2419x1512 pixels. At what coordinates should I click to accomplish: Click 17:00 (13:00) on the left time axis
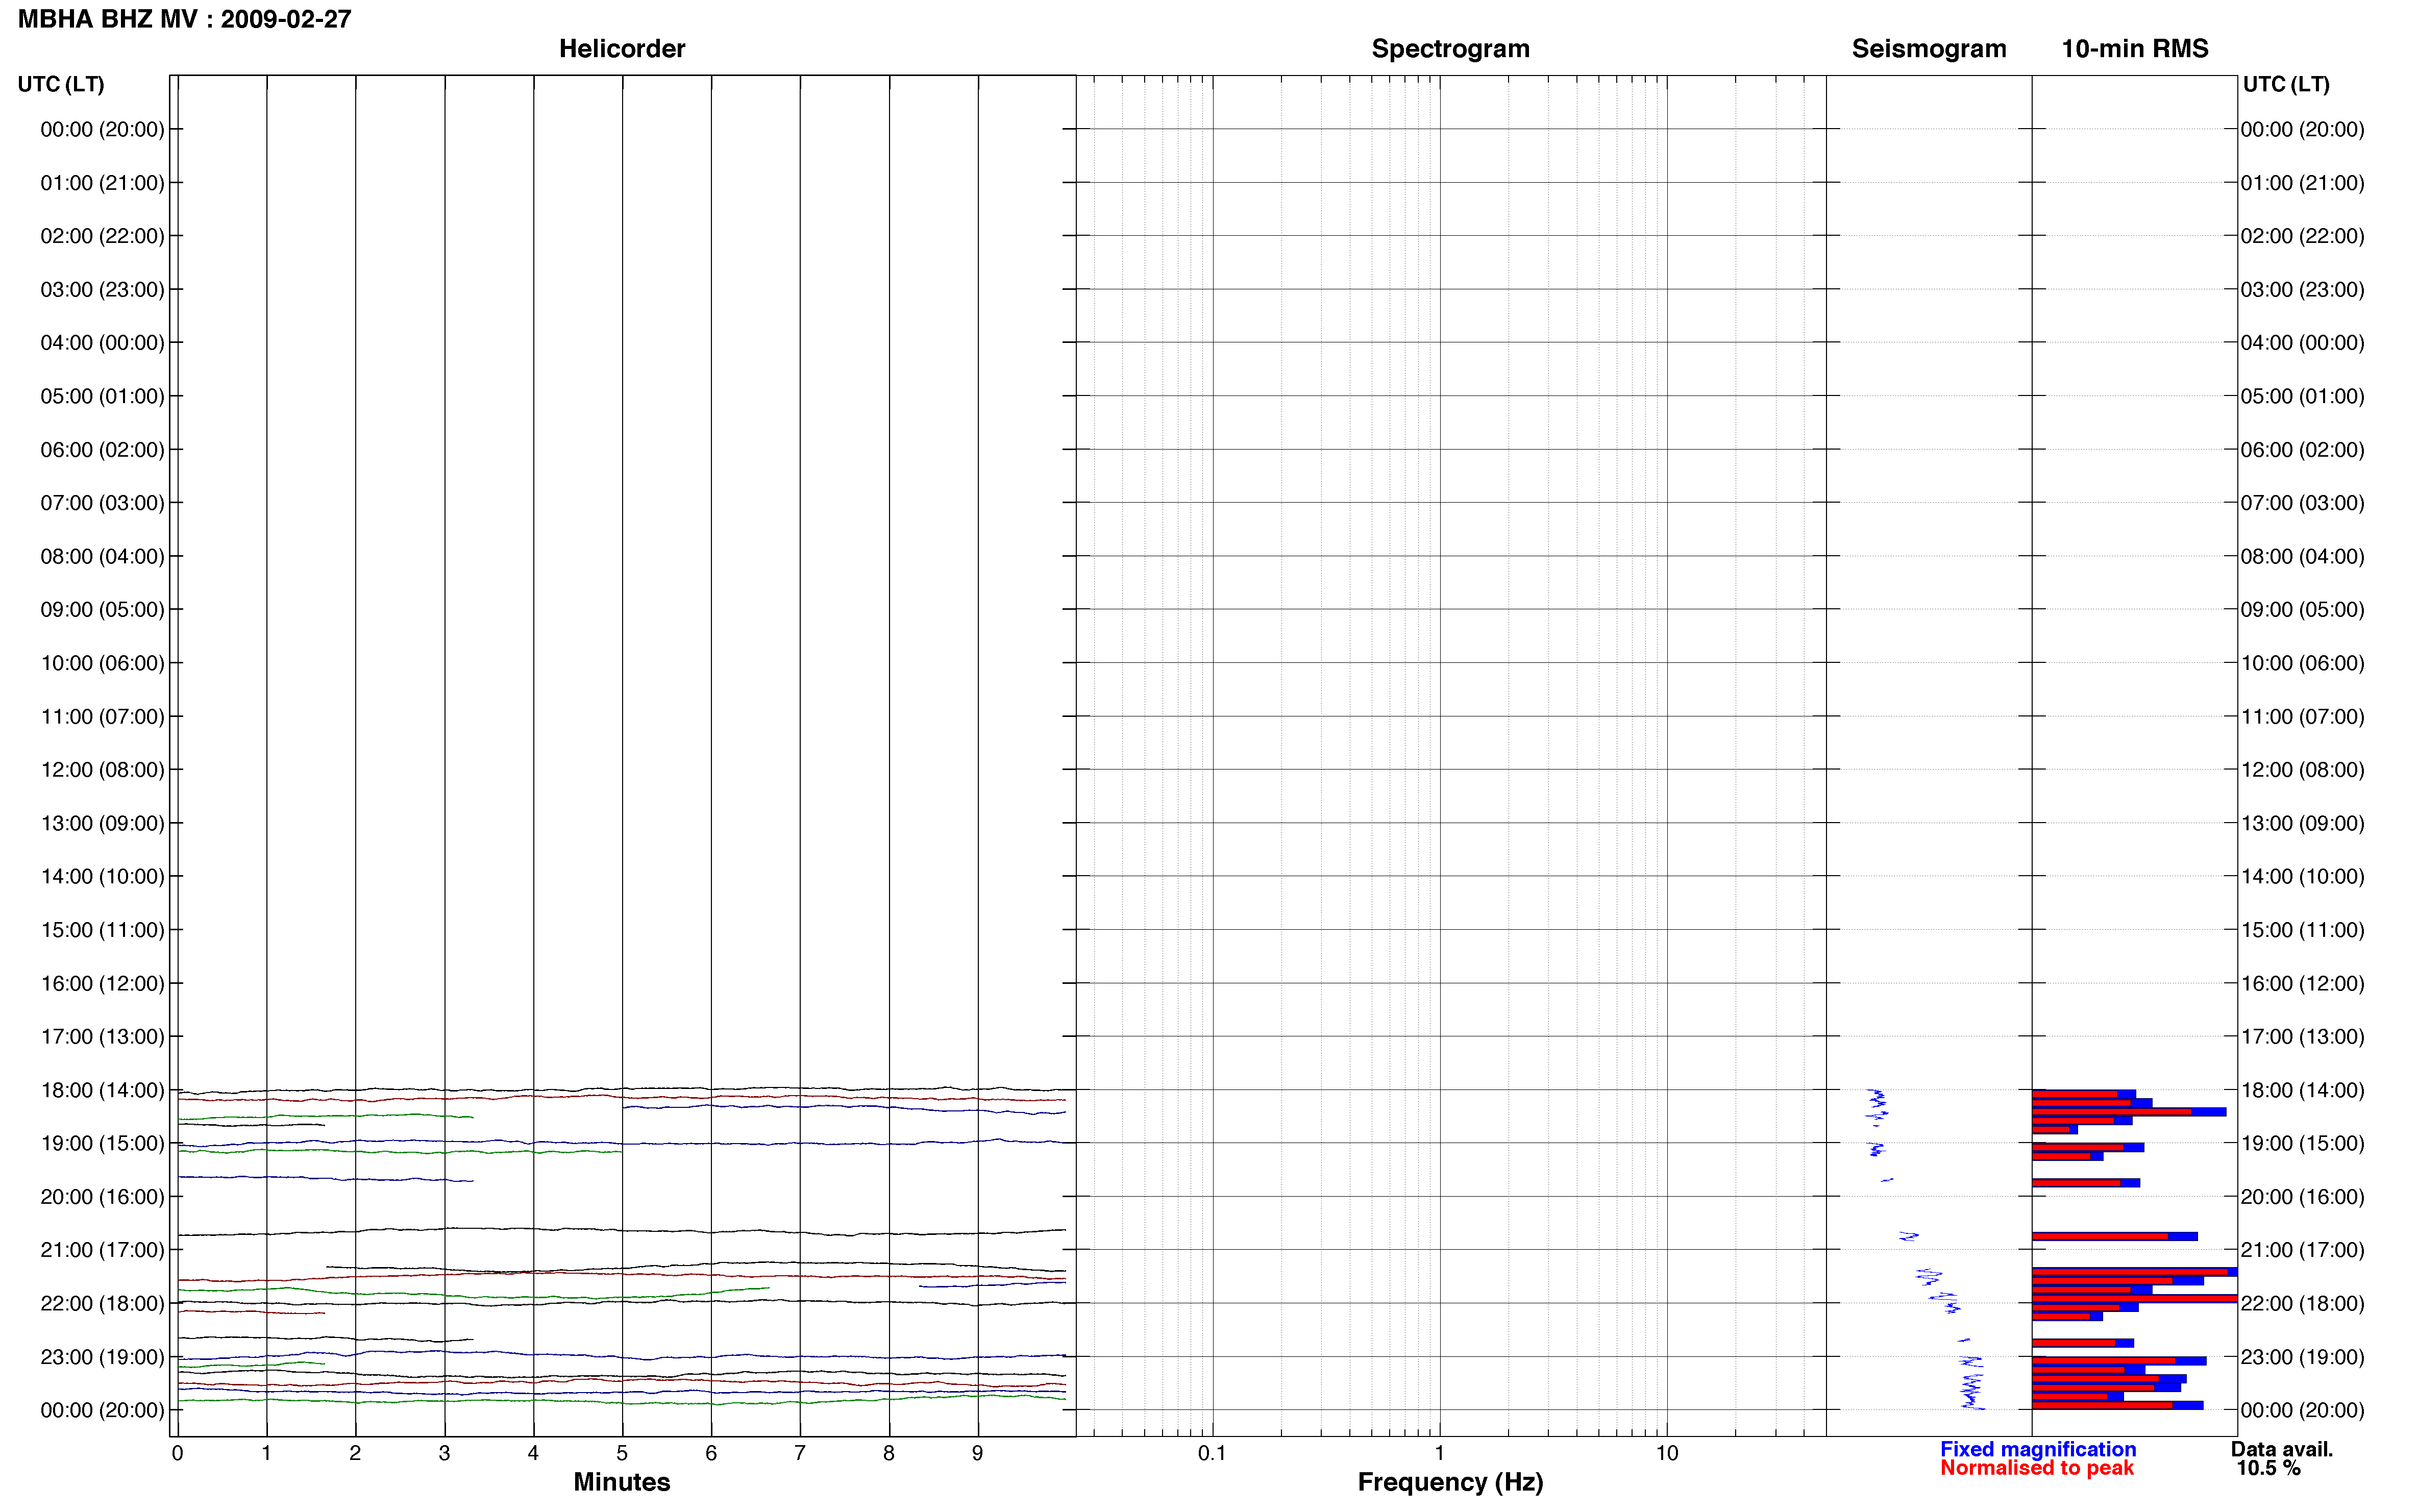(x=102, y=1036)
